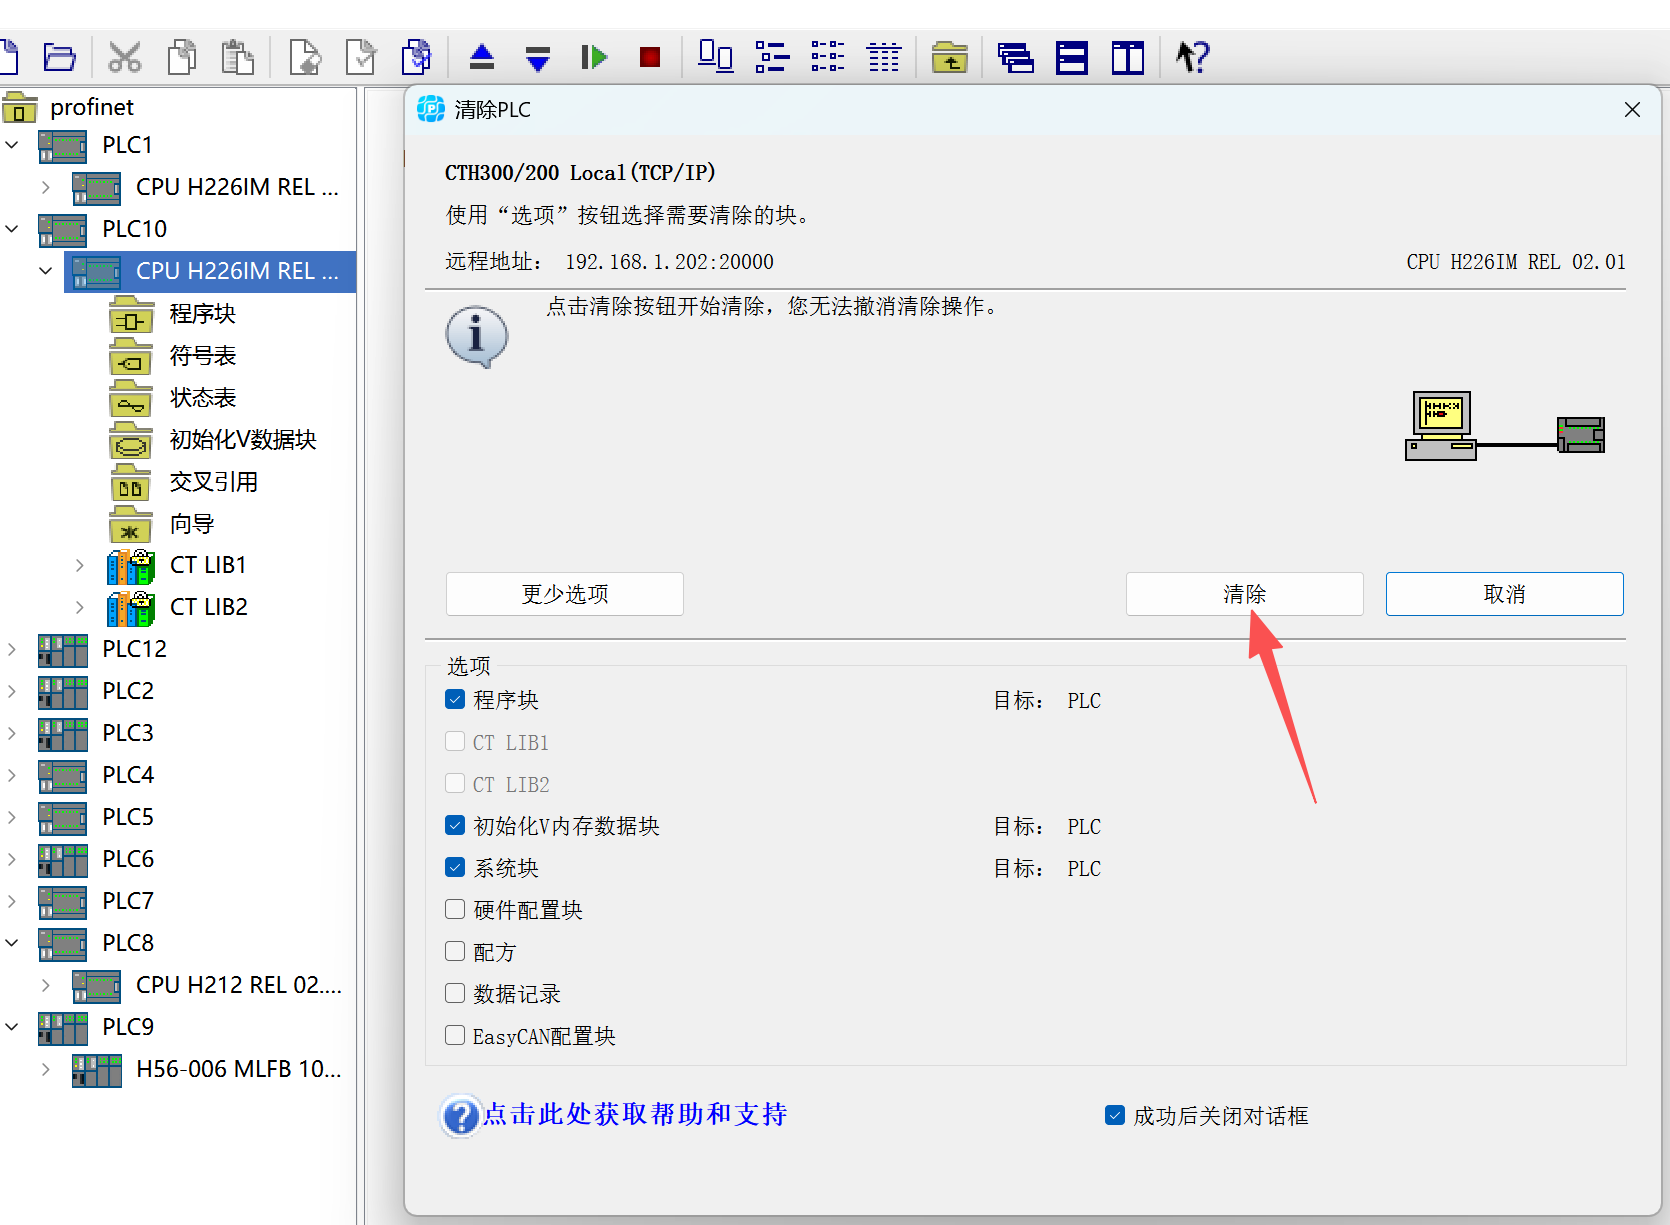Collapse the PLC8 tree node
Image resolution: width=1670 pixels, height=1225 pixels.
(12, 943)
